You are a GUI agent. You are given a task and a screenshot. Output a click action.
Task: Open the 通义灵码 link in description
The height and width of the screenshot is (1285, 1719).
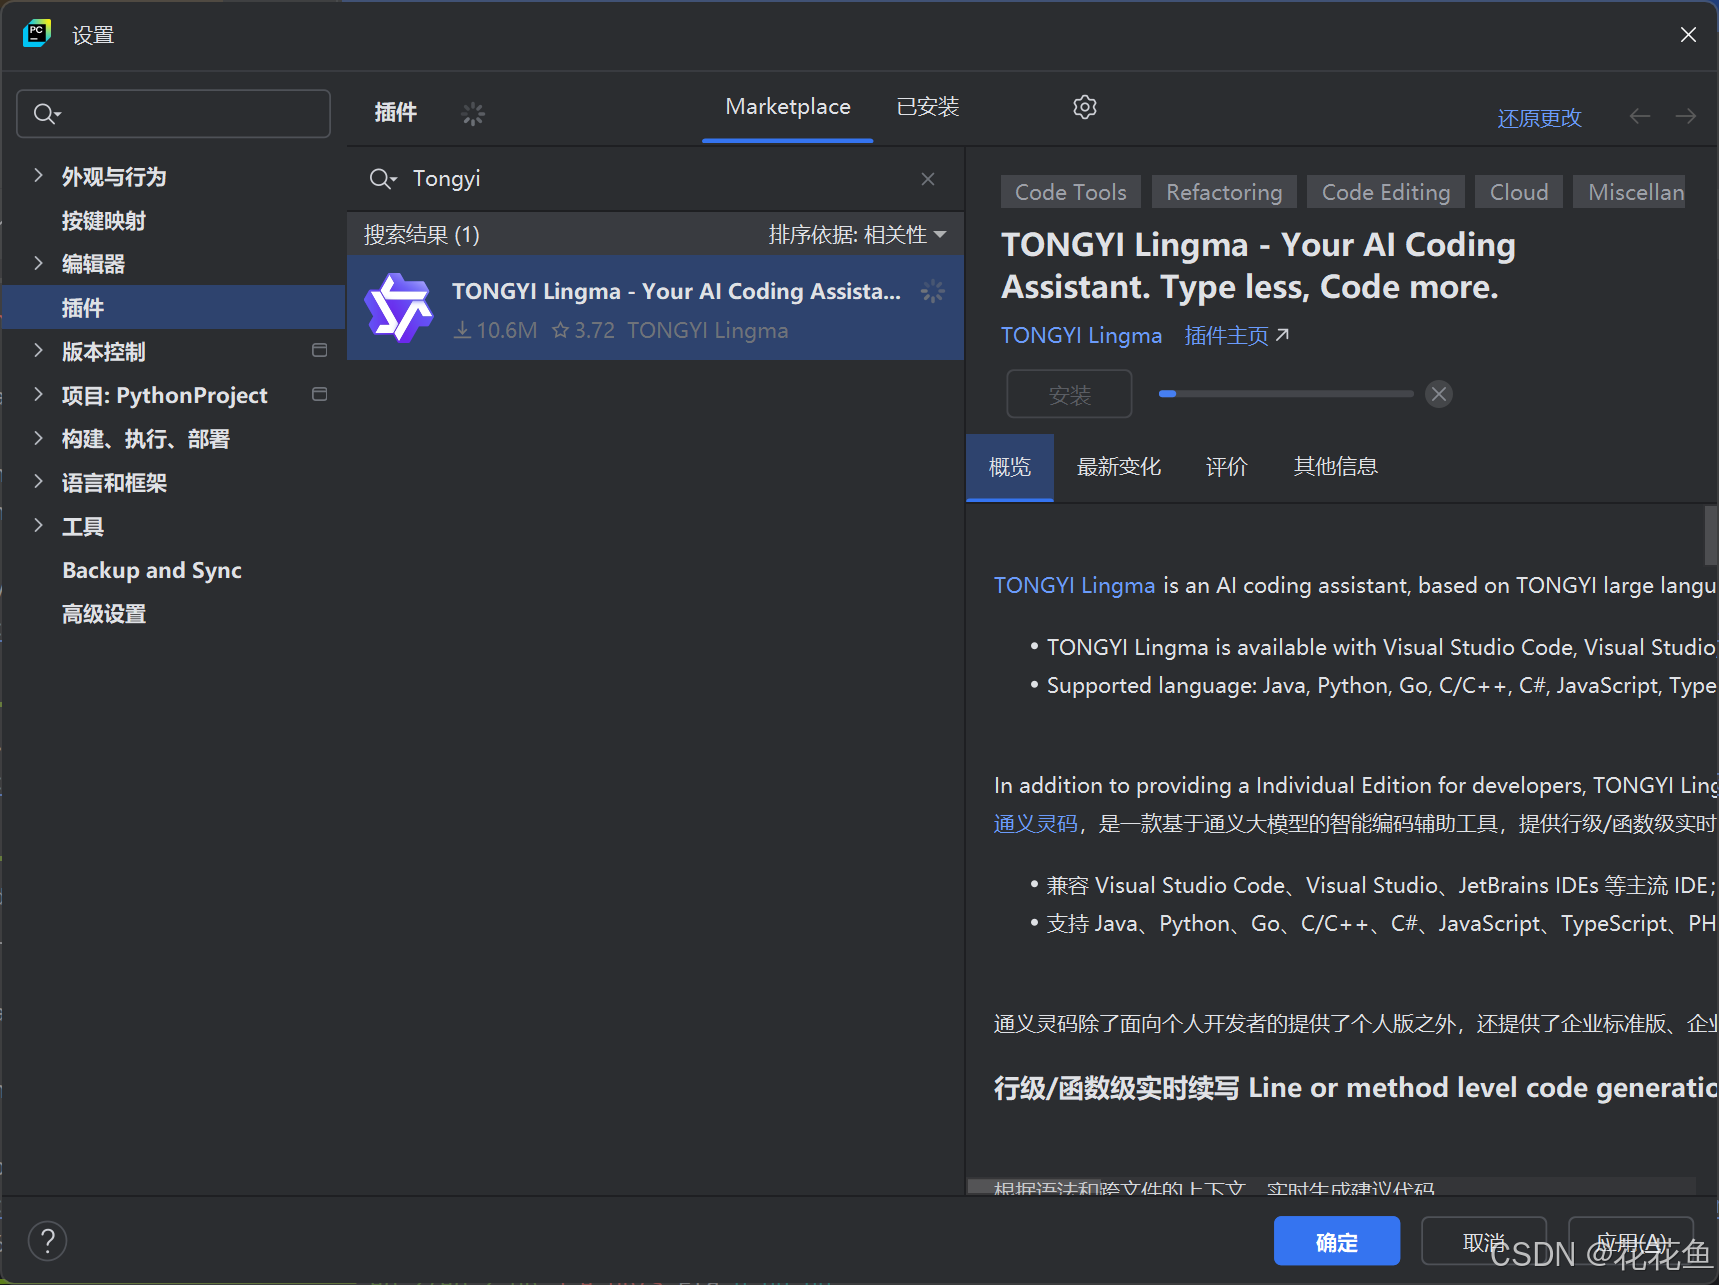(x=1036, y=824)
